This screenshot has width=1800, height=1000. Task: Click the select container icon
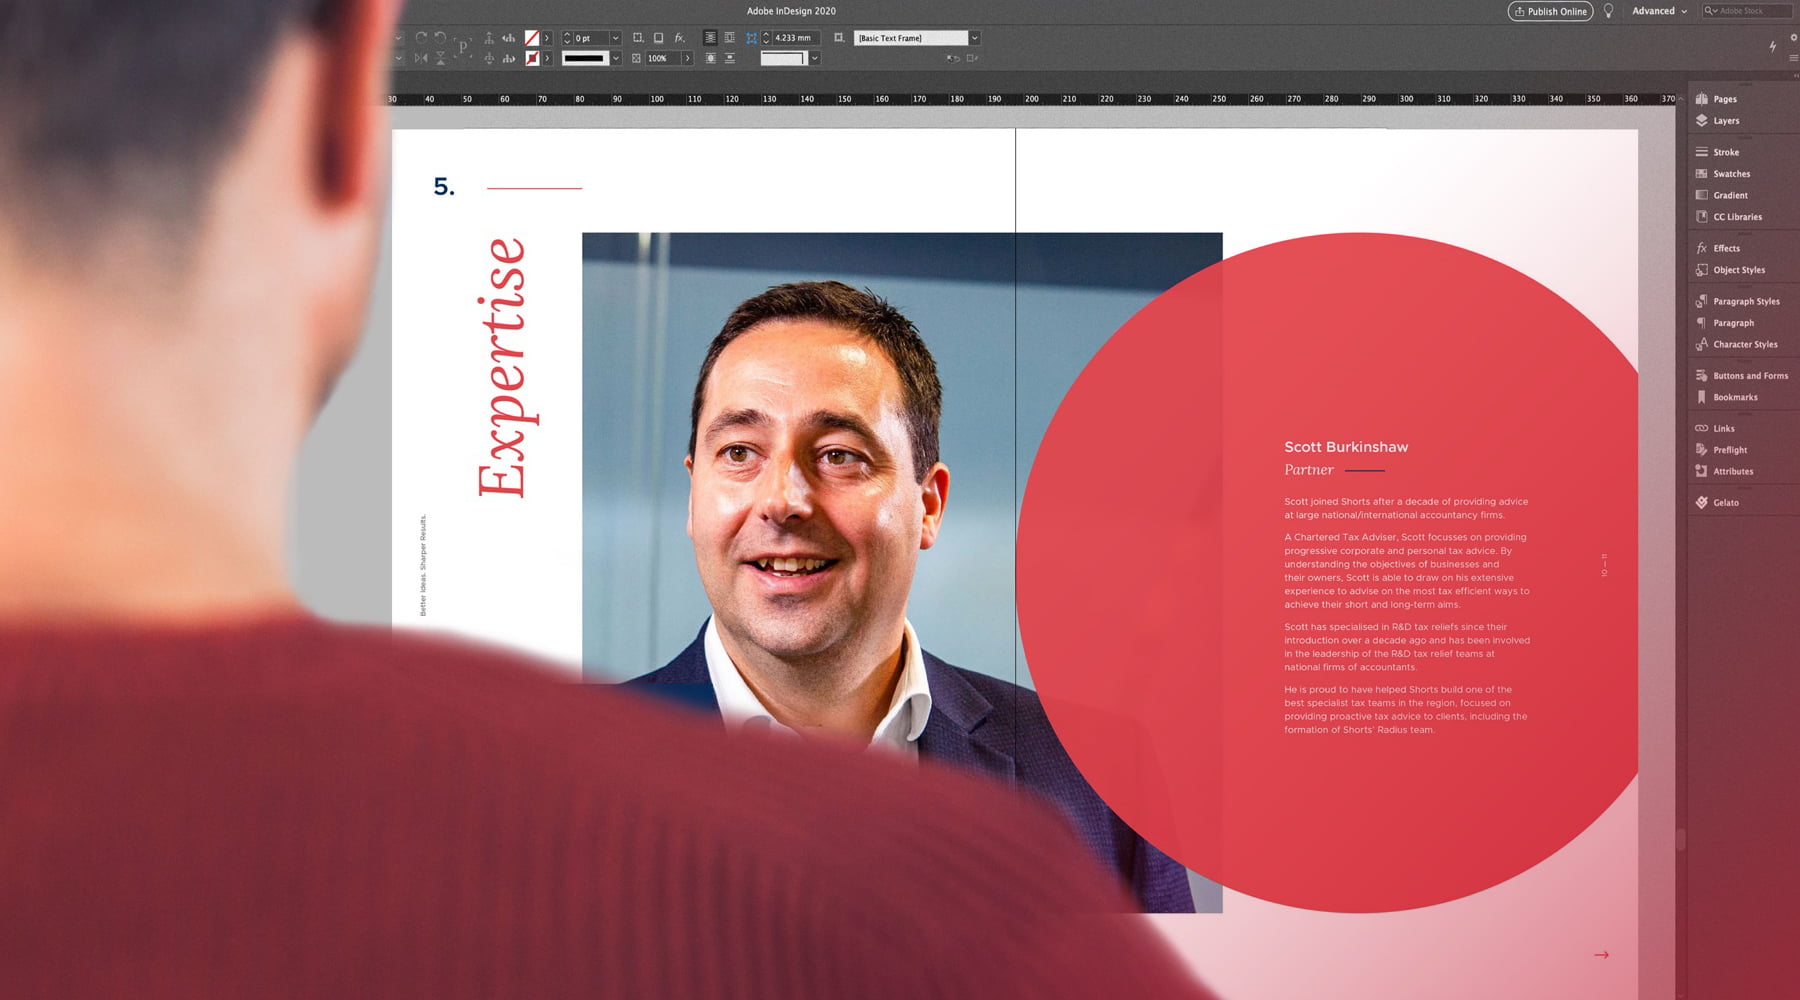coord(489,38)
